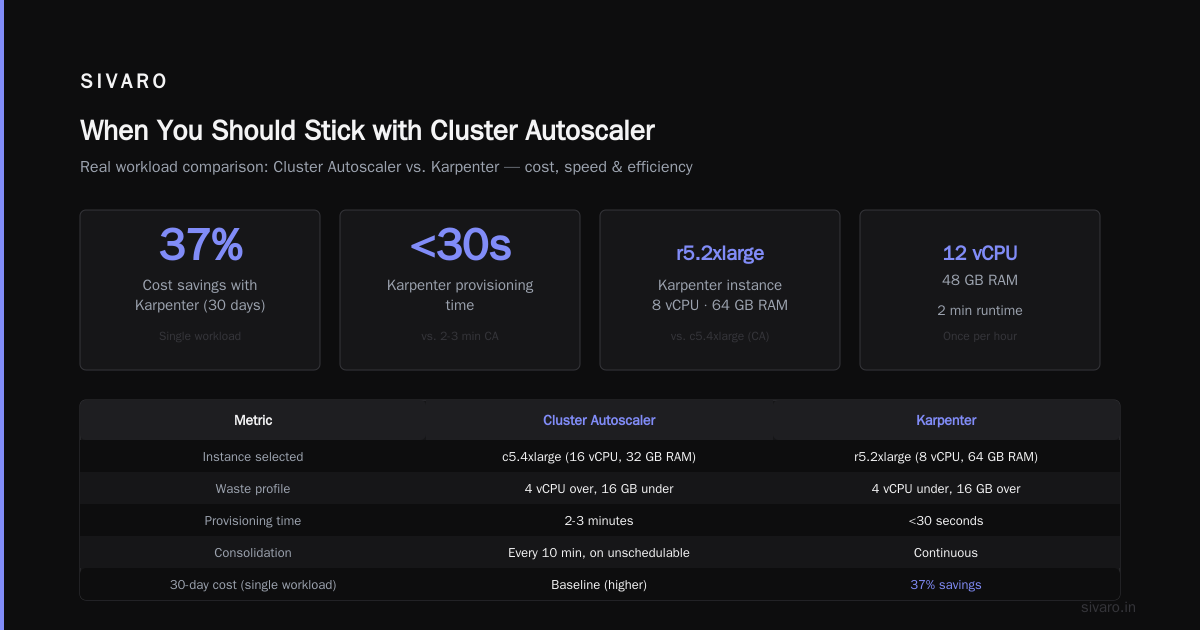Click the '2 min runtime' card text
1200x630 pixels.
[x=980, y=310]
